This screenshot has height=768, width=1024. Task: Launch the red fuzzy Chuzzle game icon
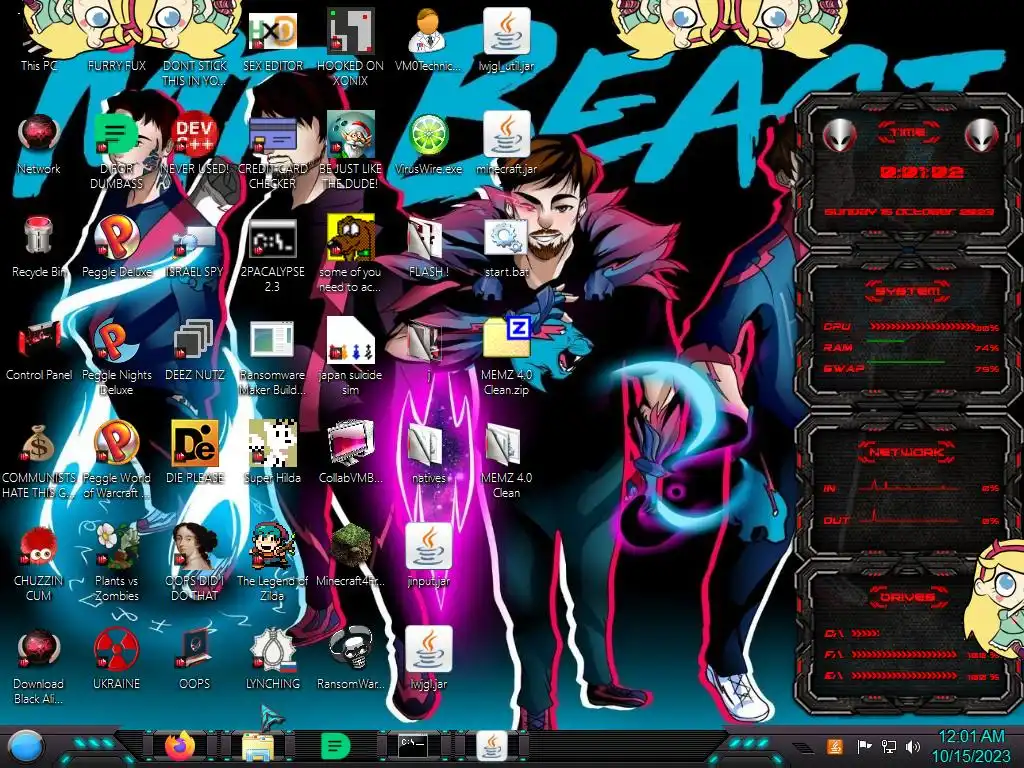click(x=39, y=547)
